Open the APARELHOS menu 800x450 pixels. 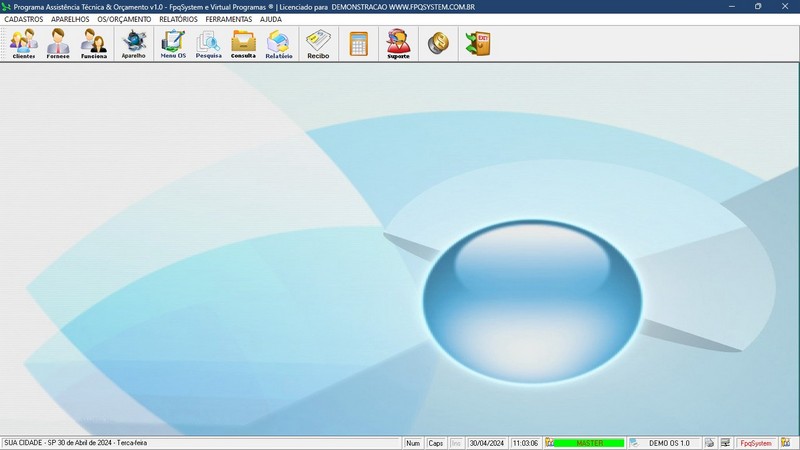click(x=70, y=19)
